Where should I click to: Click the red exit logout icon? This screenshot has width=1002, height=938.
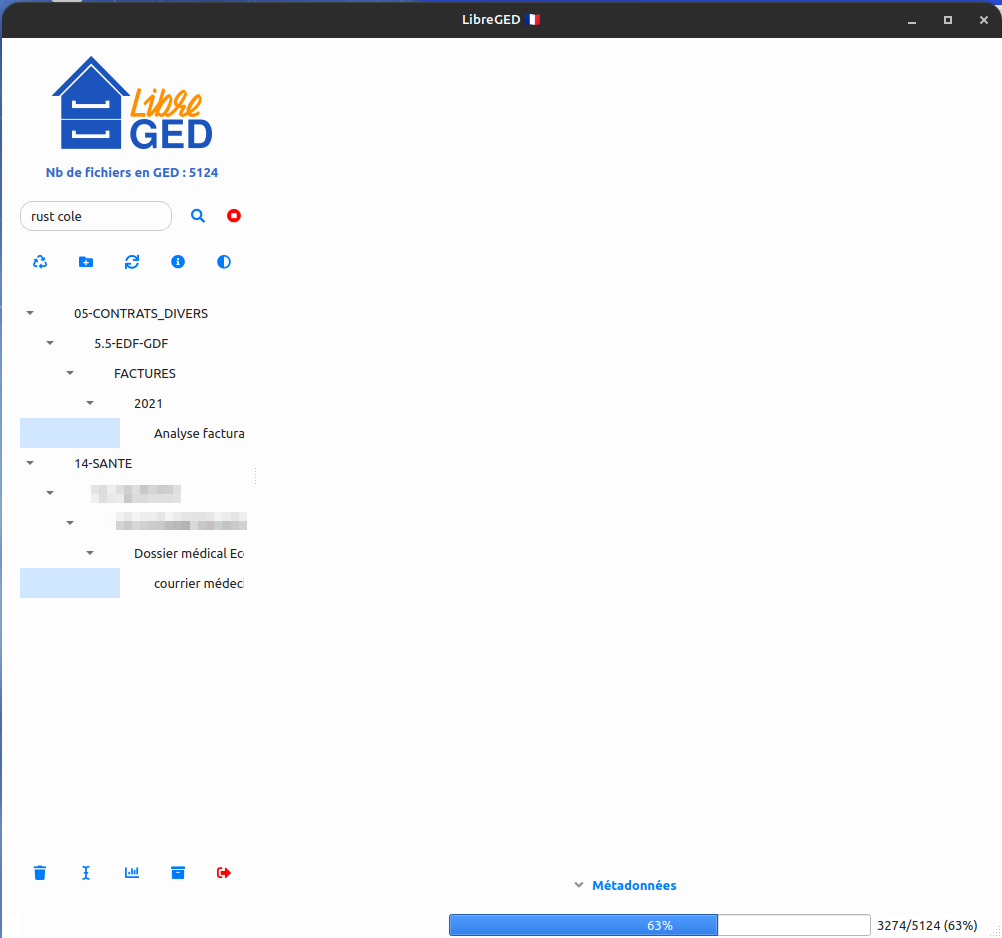[x=224, y=873]
